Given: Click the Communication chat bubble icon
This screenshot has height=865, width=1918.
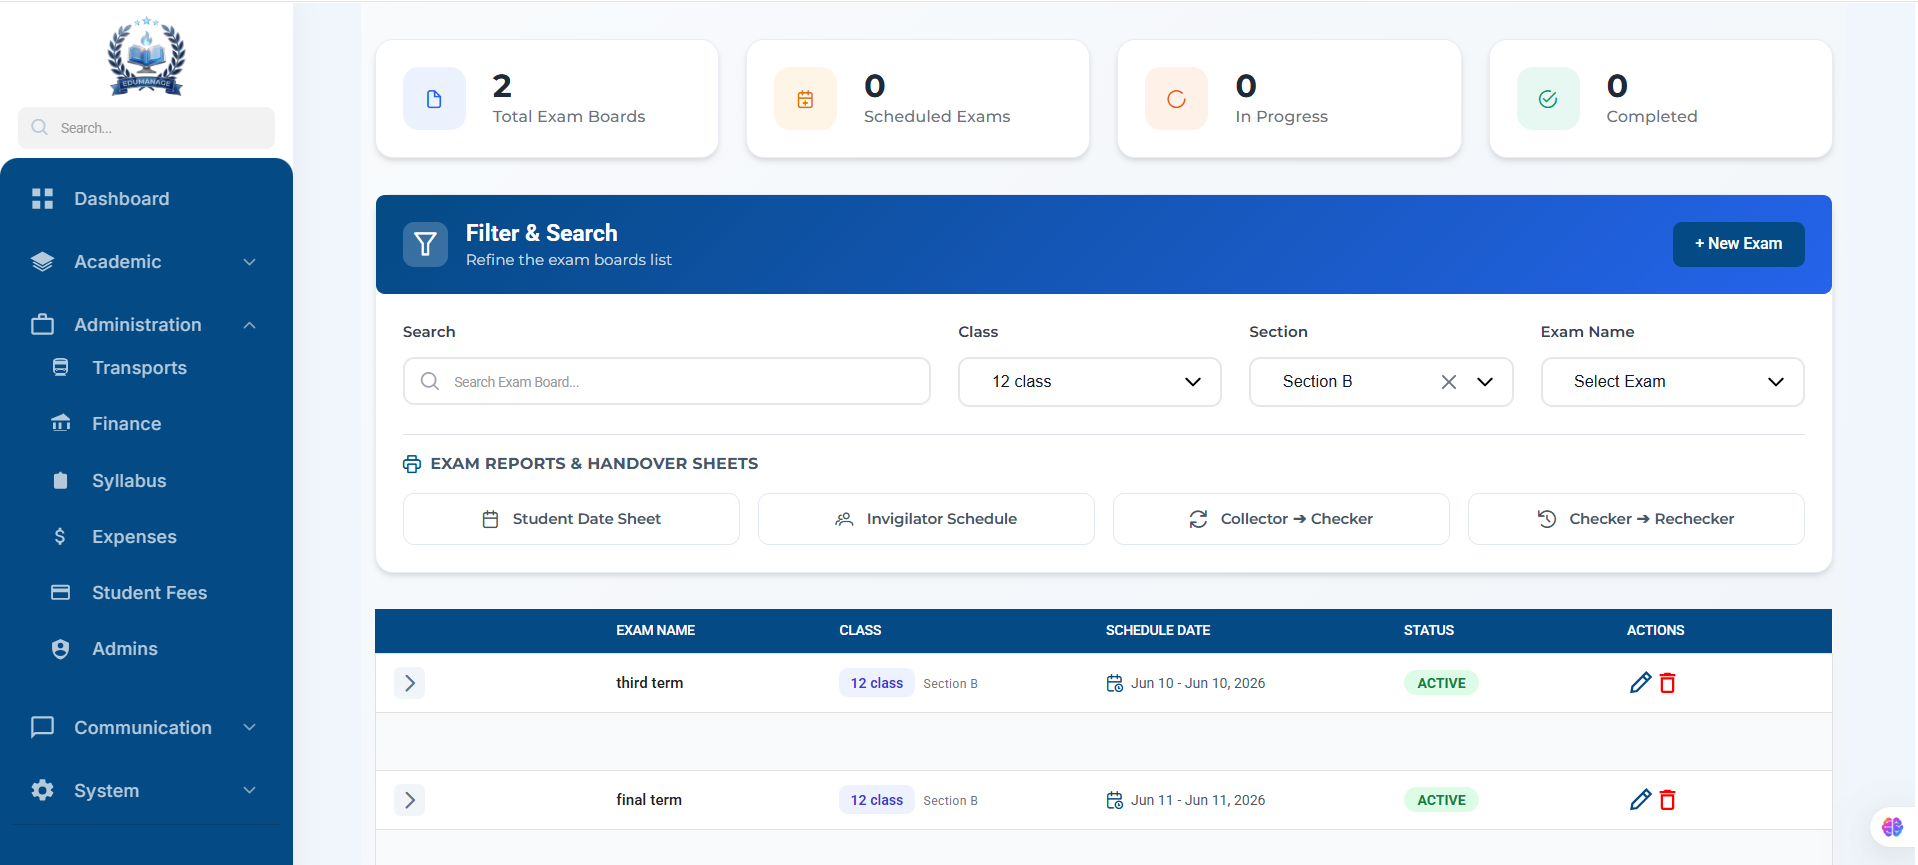Looking at the screenshot, I should 42,727.
